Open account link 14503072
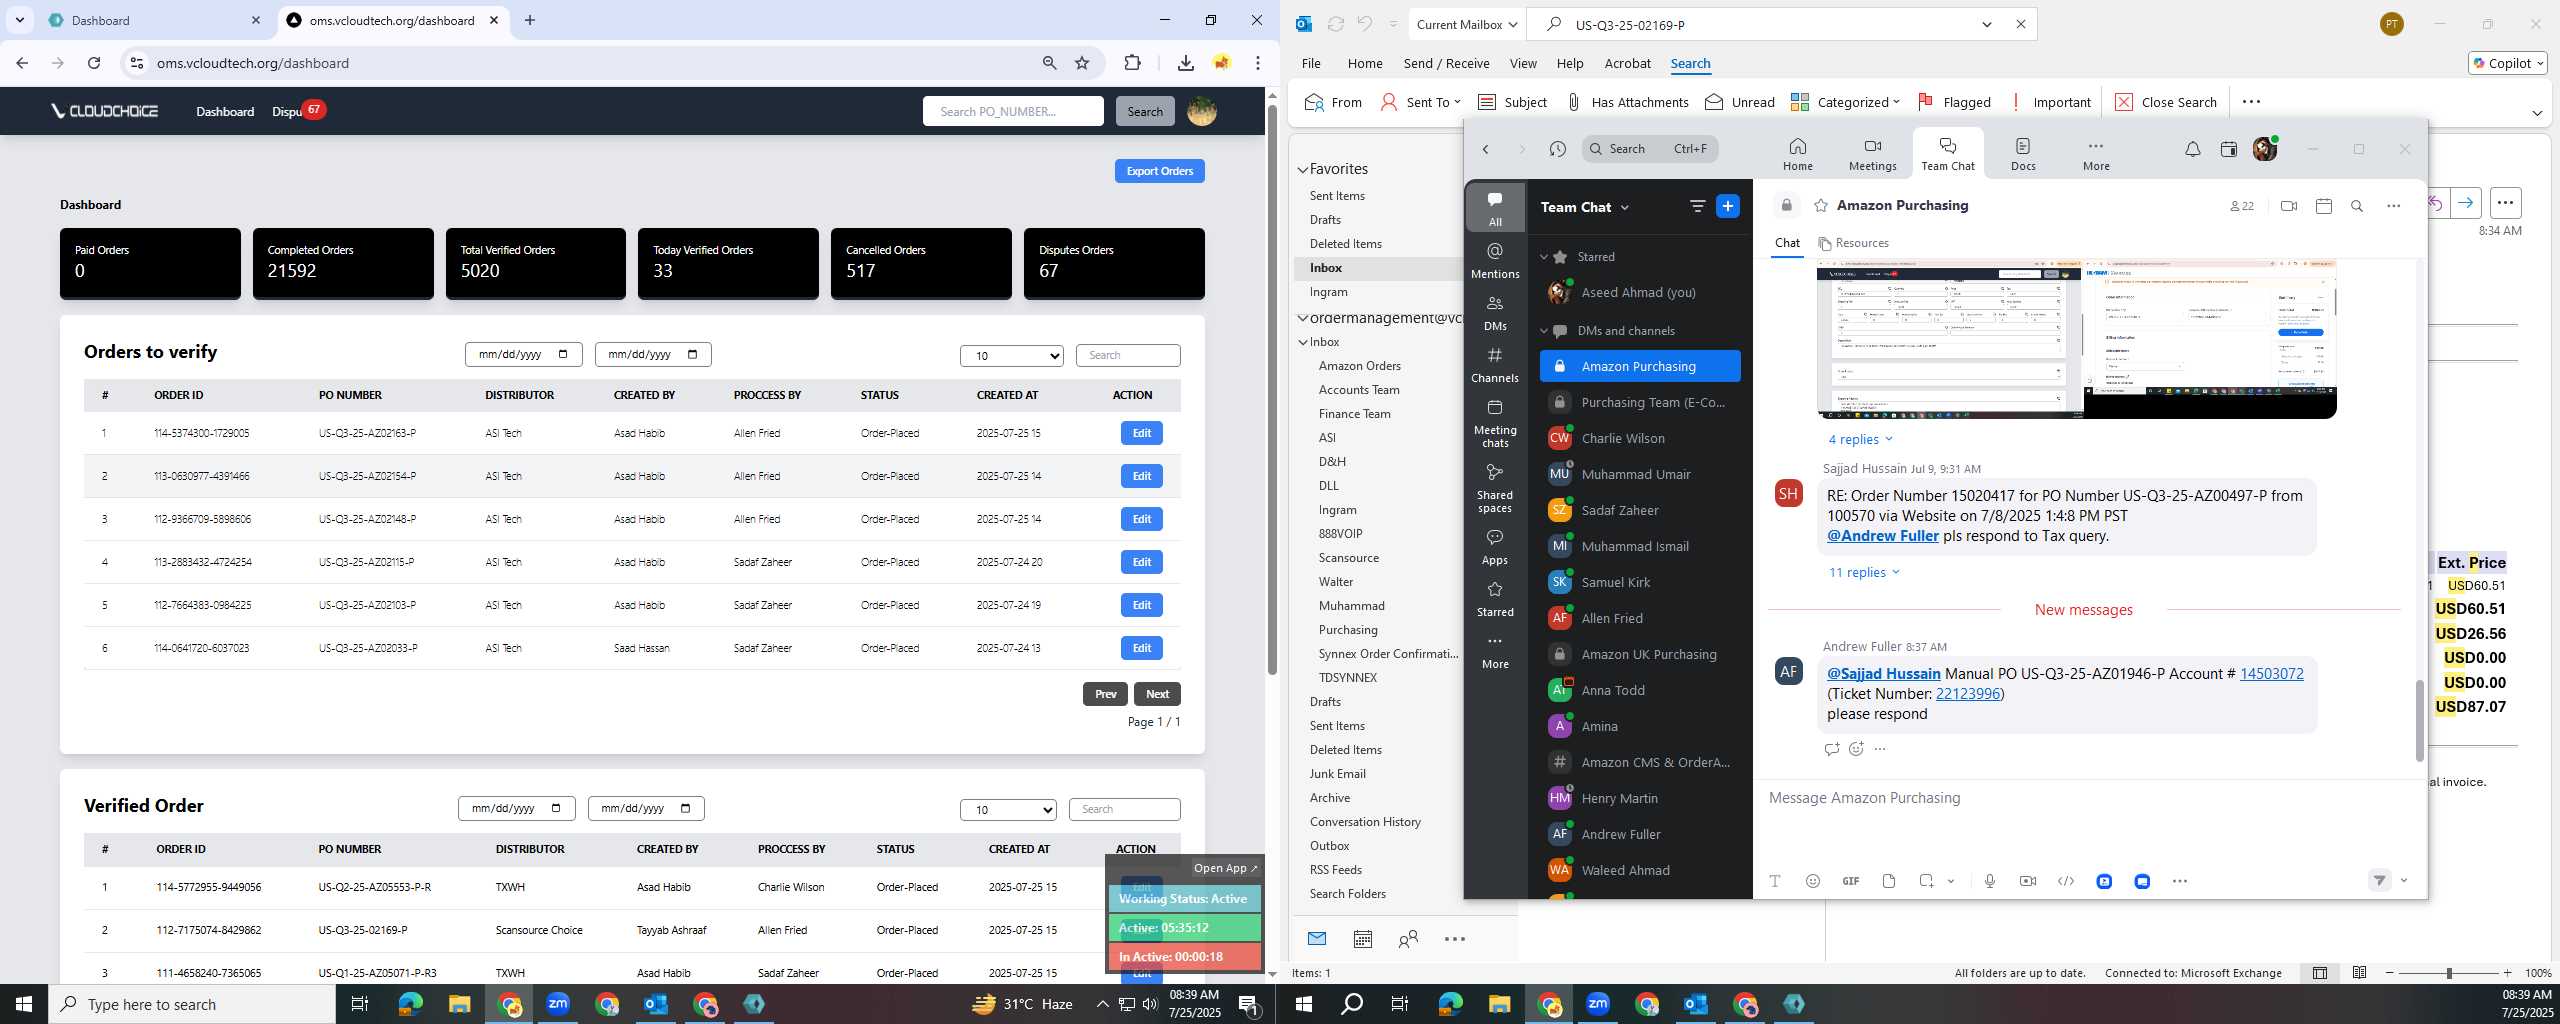 (2271, 674)
